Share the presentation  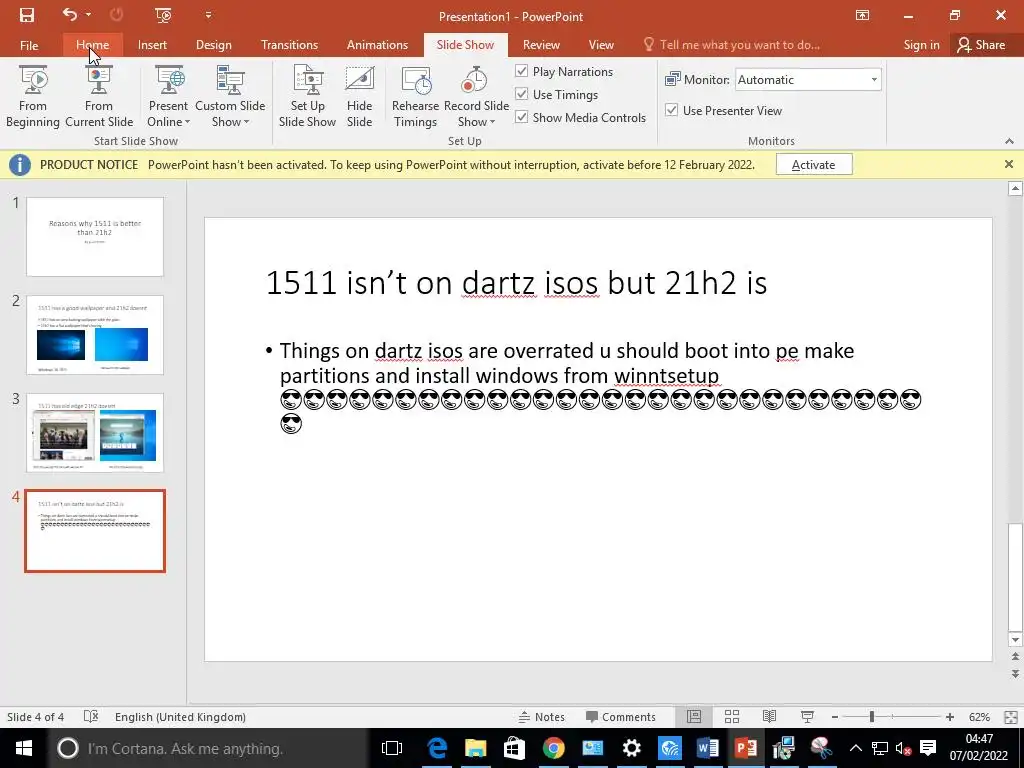981,45
